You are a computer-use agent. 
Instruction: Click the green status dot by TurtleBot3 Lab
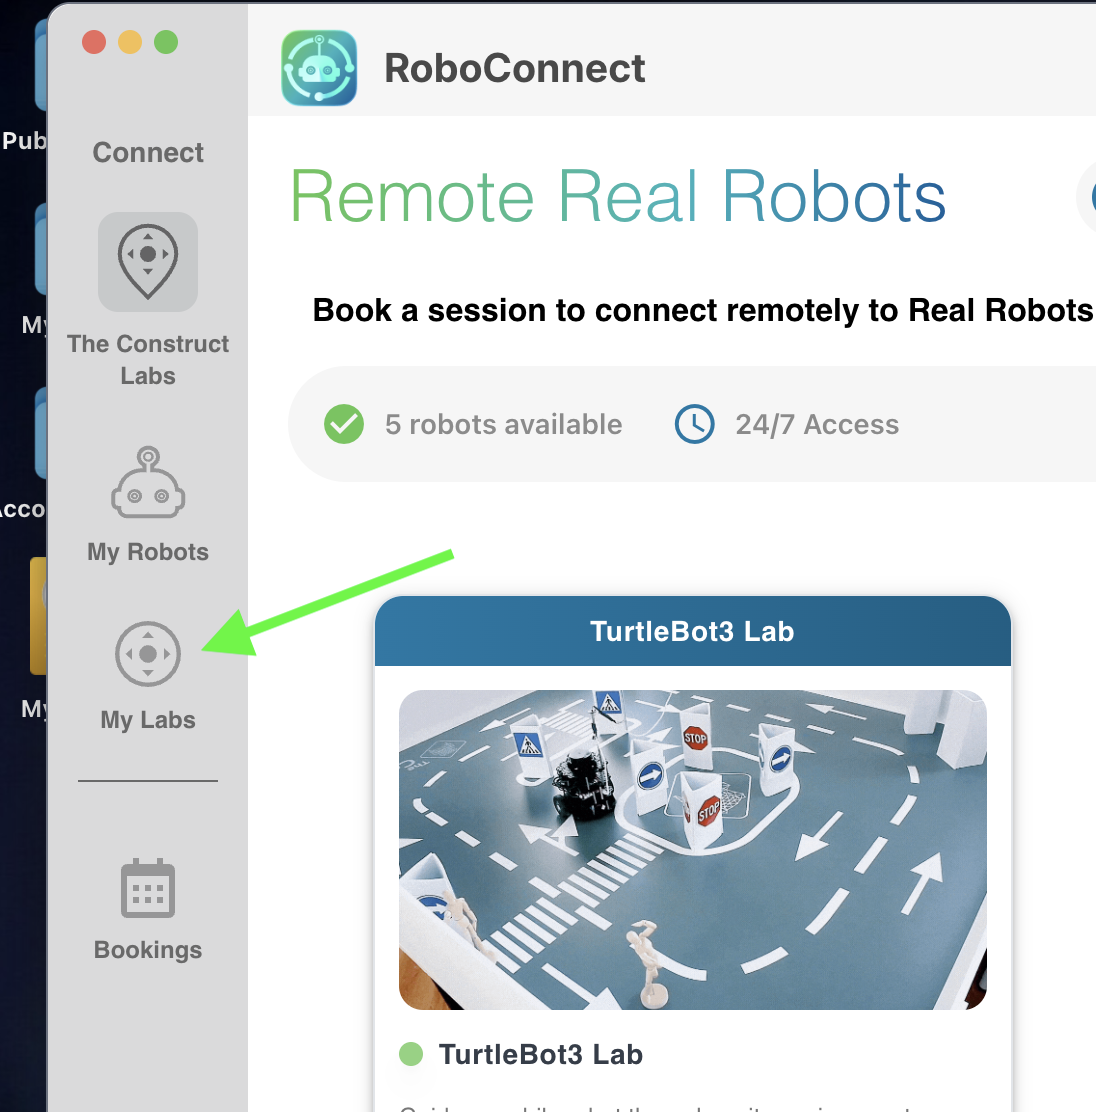411,1054
